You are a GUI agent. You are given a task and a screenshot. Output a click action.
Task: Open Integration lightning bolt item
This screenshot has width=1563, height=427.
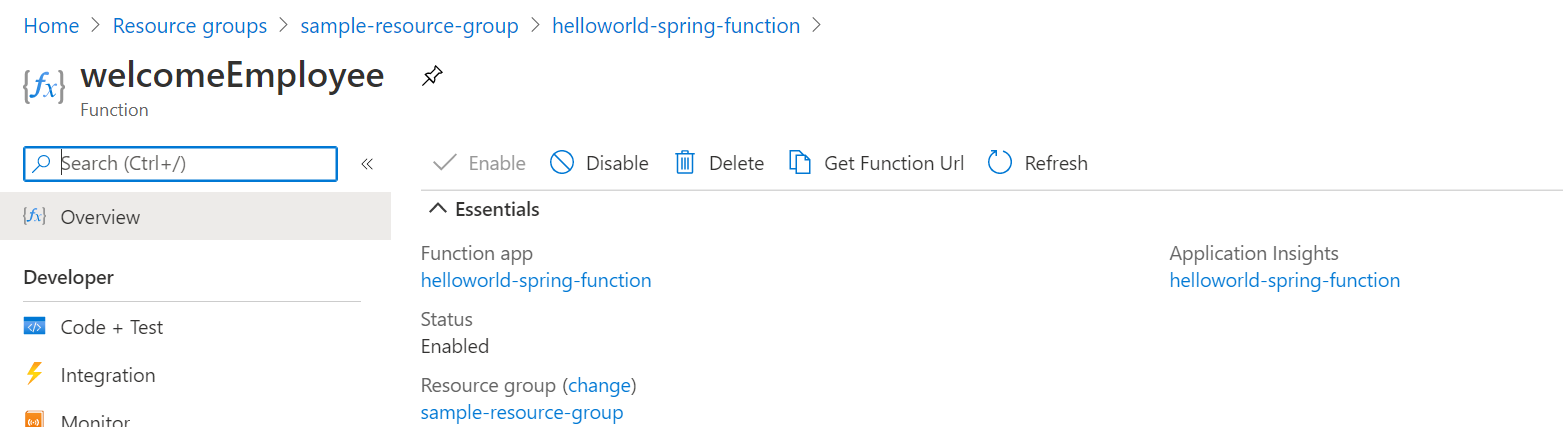coord(107,375)
